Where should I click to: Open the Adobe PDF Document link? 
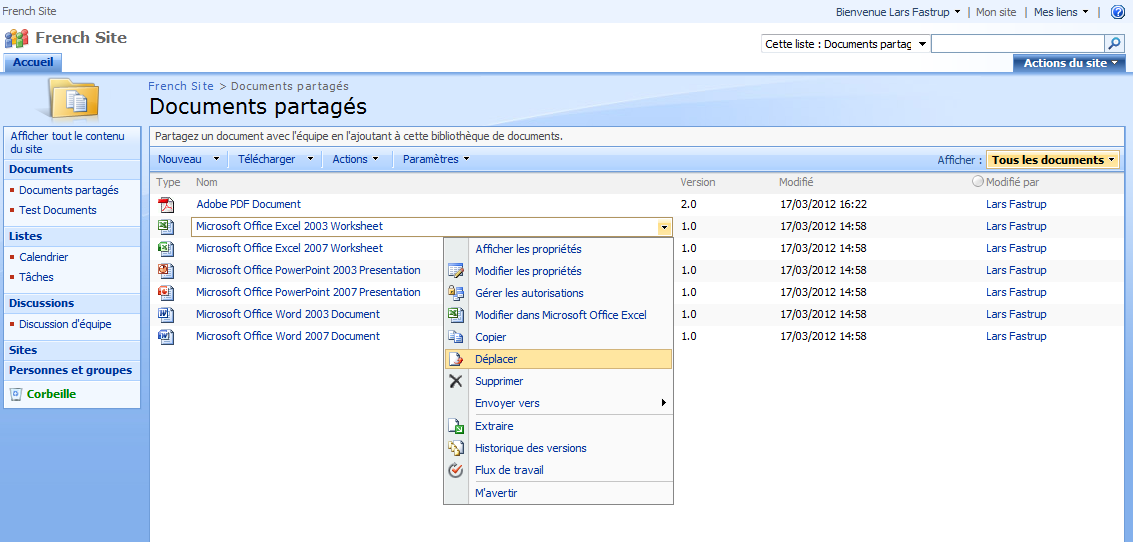tap(249, 205)
